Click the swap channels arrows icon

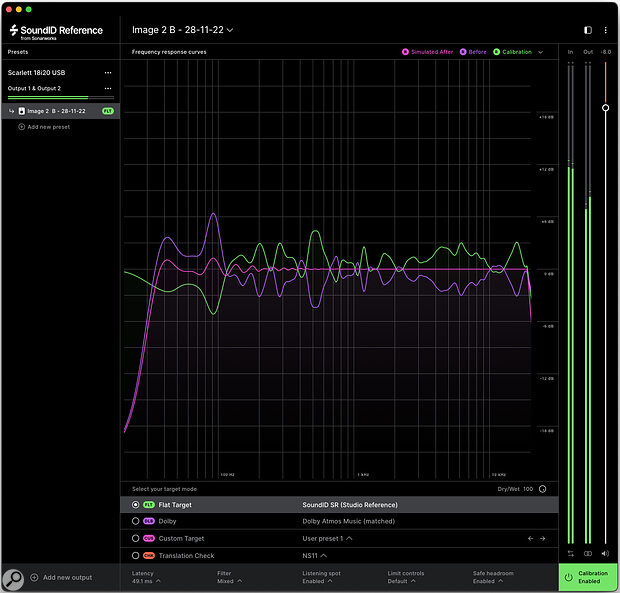(x=571, y=553)
